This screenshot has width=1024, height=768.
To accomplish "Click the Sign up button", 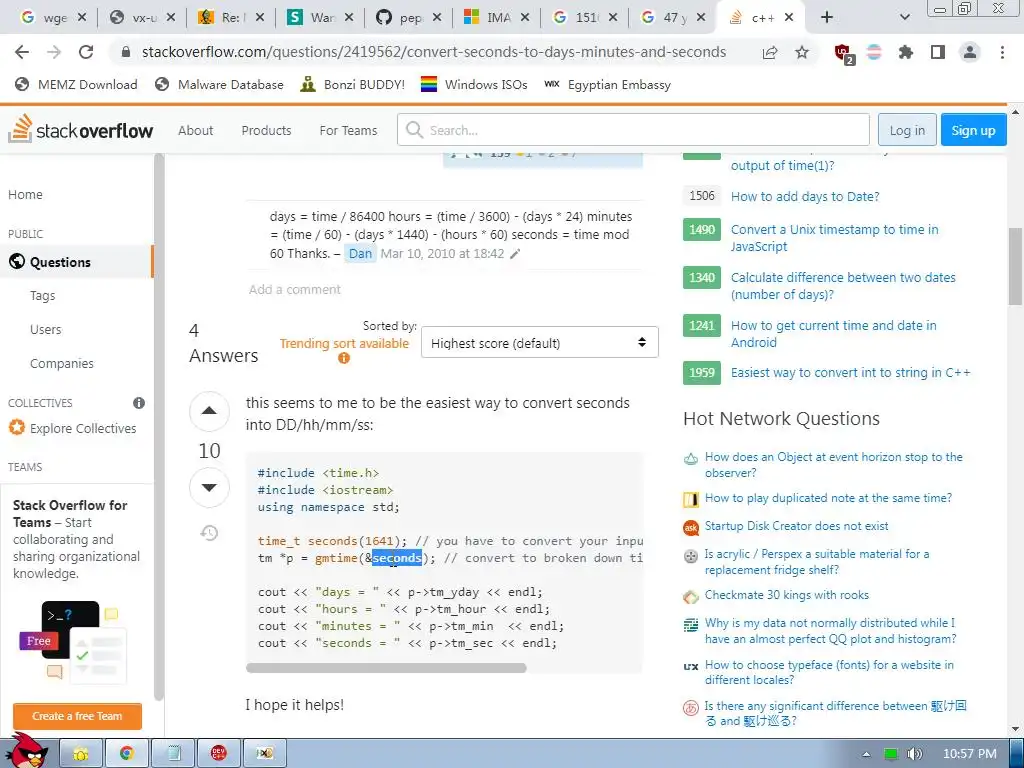I will 973,130.
